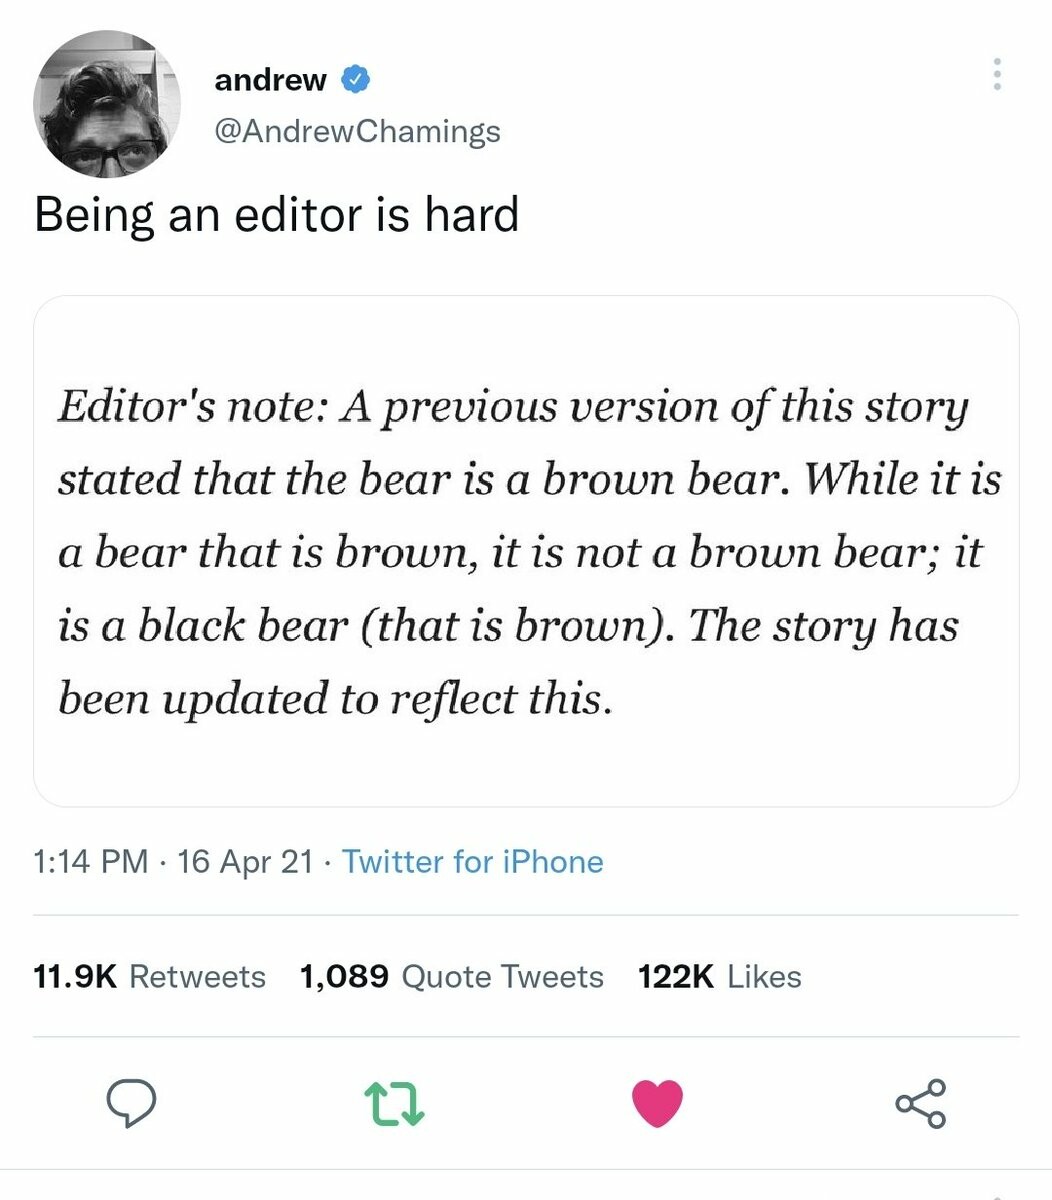View the 1,089 Quote Tweets
The width and height of the screenshot is (1052, 1200).
click(x=452, y=976)
